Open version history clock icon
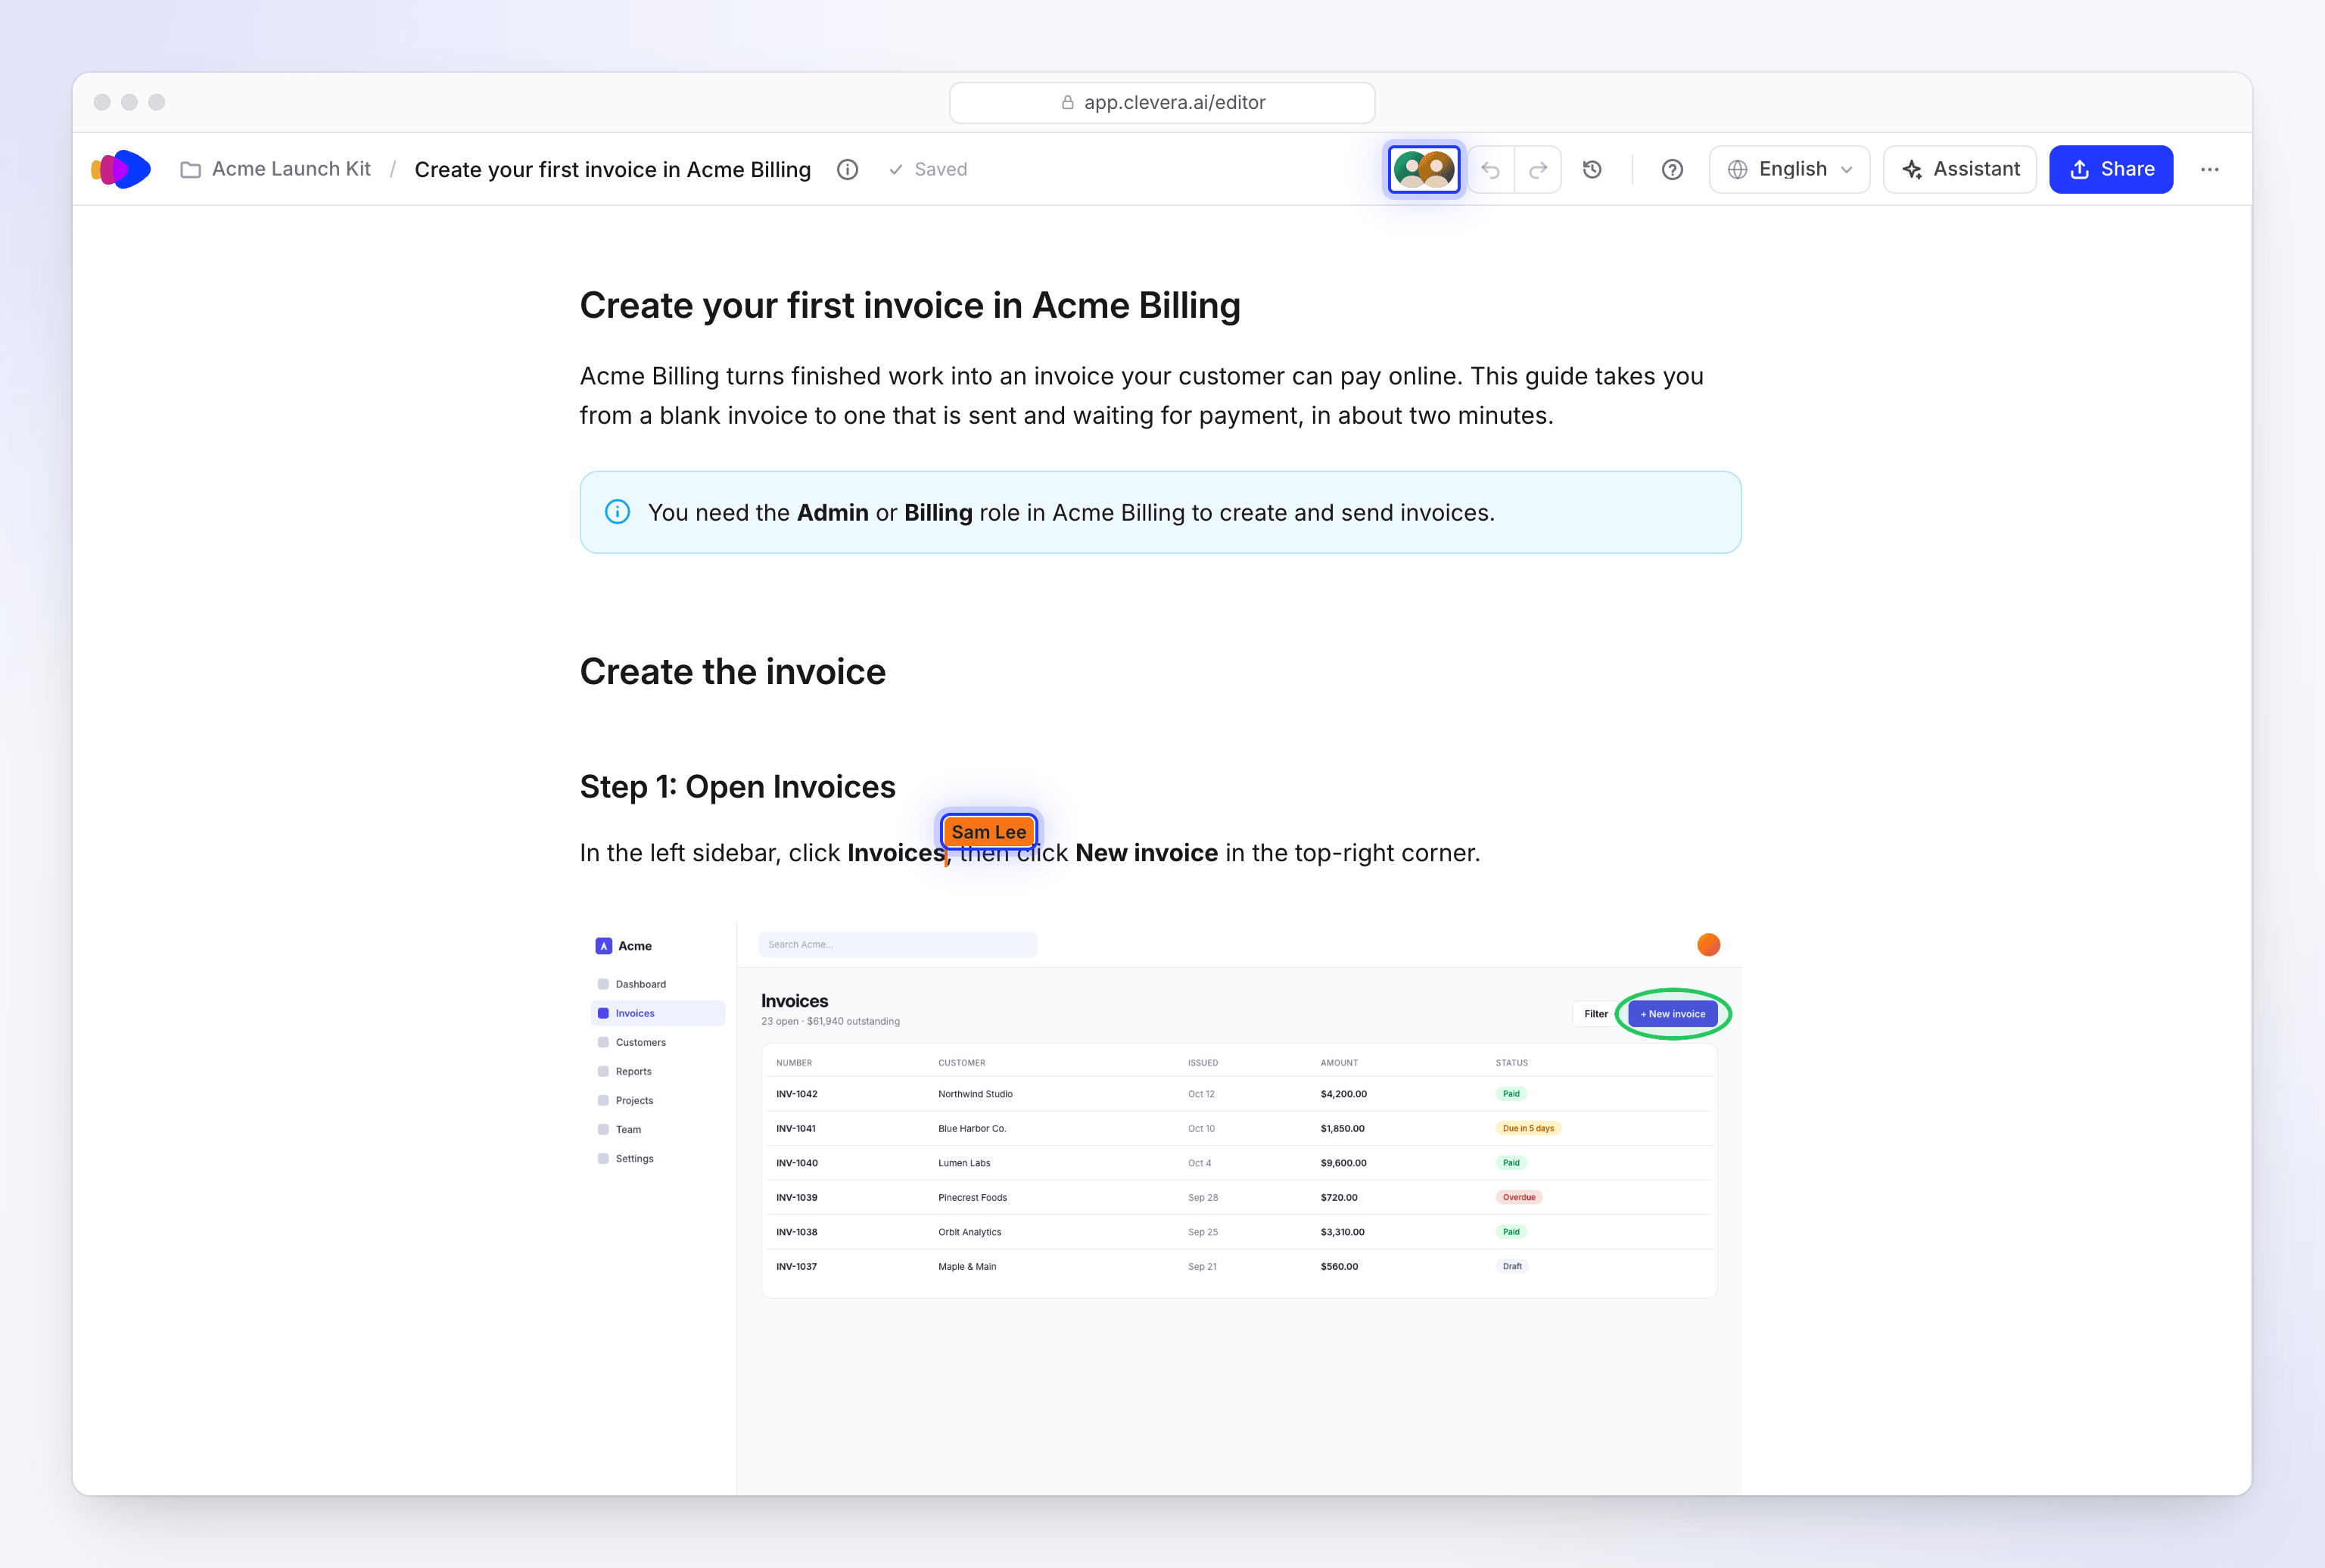 pyautogui.click(x=1592, y=169)
